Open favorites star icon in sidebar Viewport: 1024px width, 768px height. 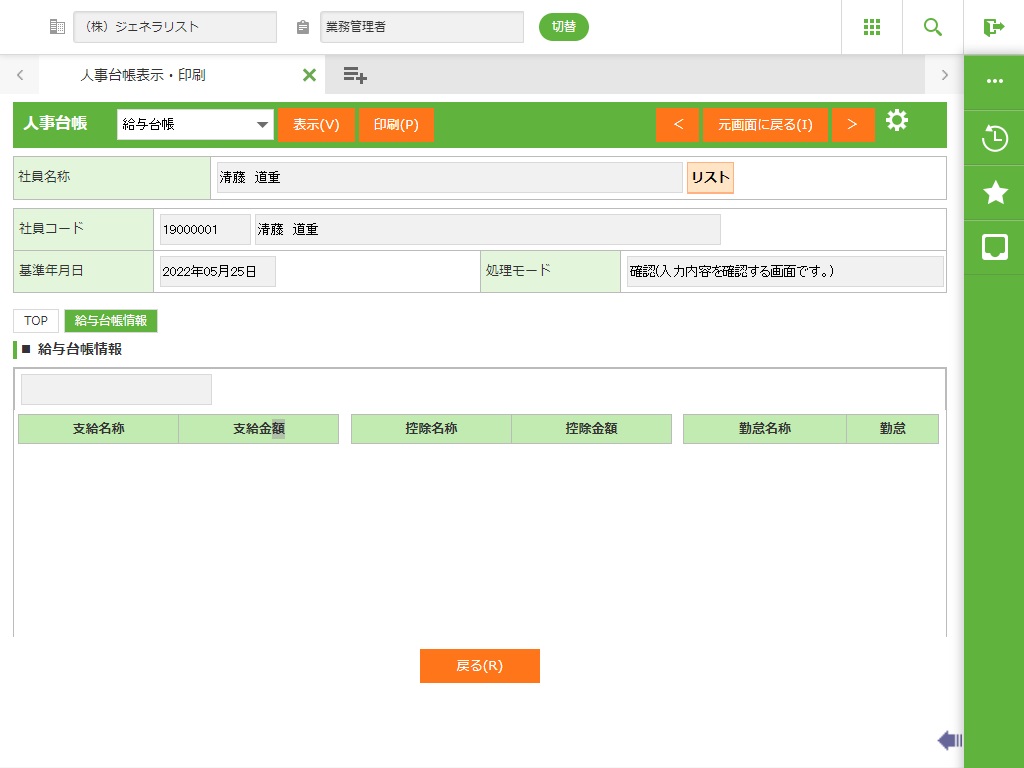(x=994, y=193)
